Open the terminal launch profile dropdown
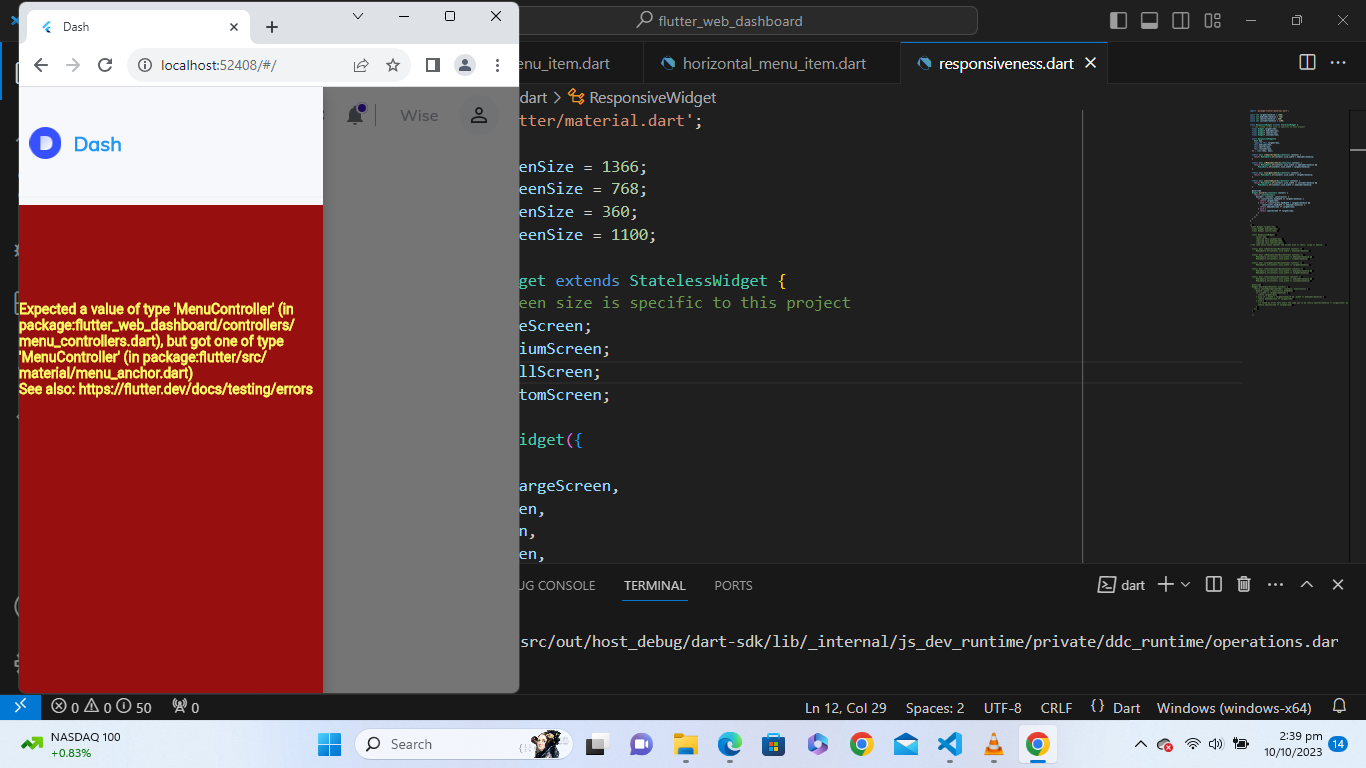 tap(1186, 584)
